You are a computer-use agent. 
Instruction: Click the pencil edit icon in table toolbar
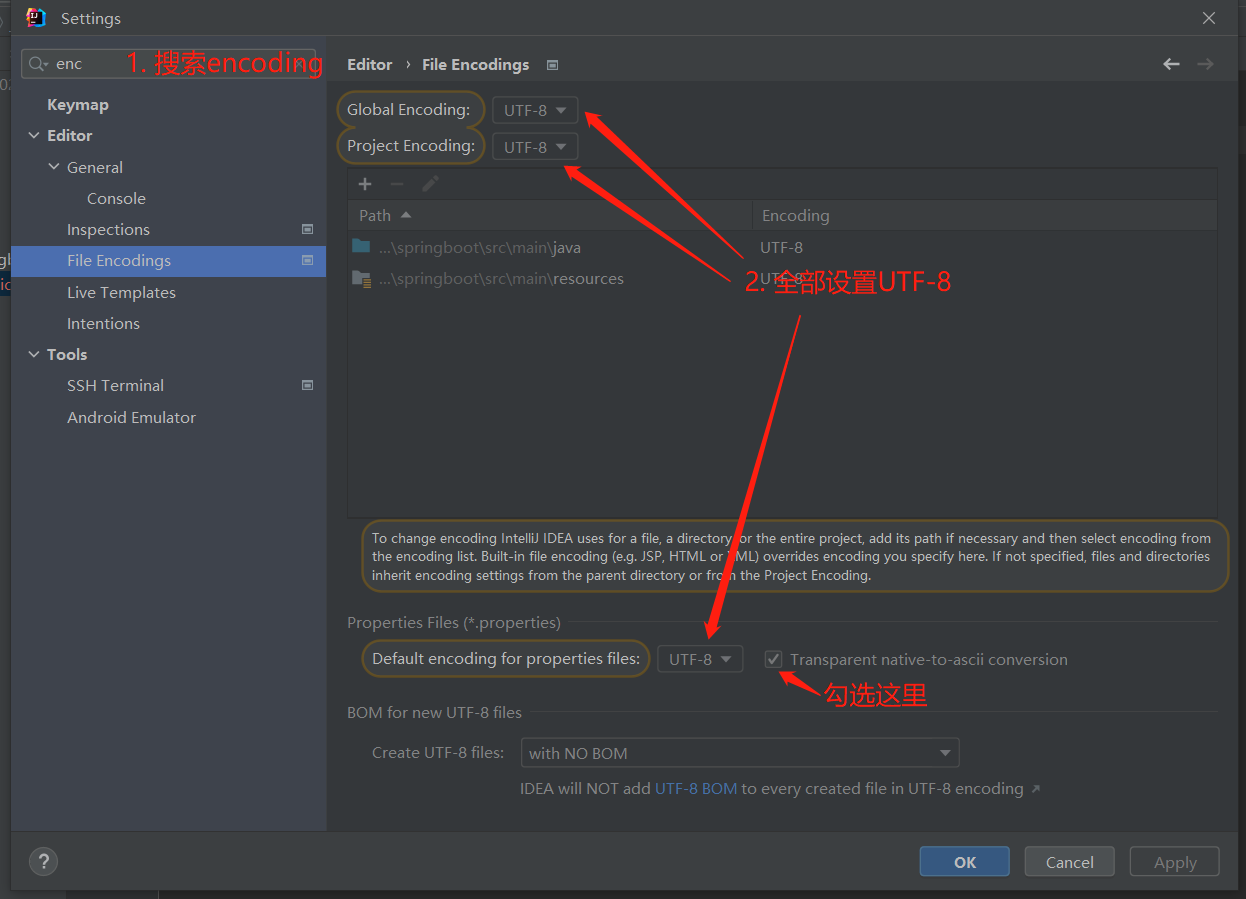(x=430, y=184)
